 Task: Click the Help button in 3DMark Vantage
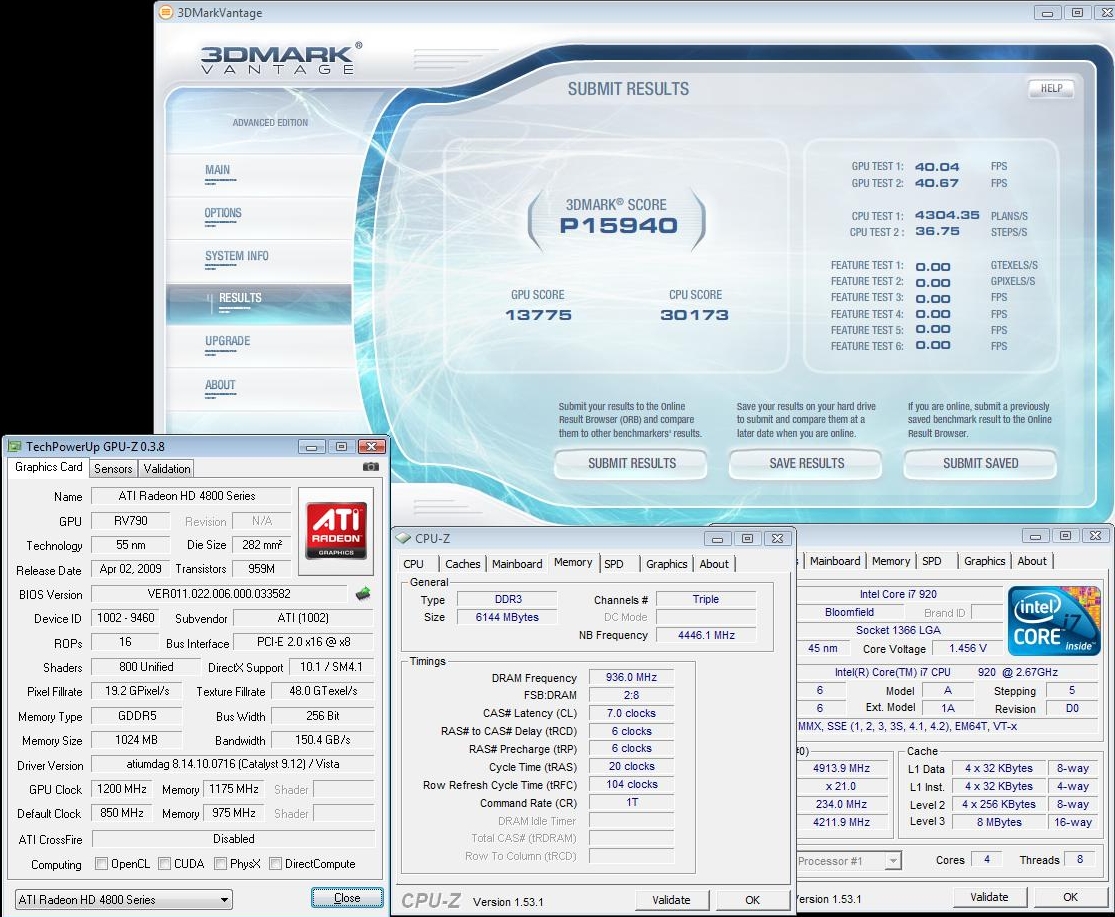pyautogui.click(x=1052, y=88)
